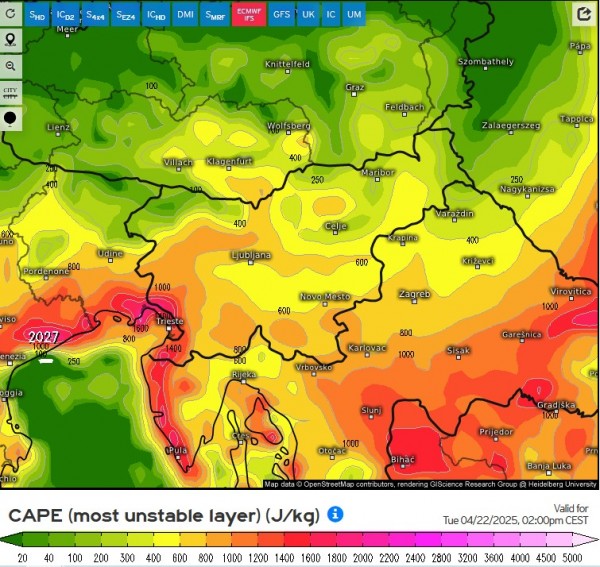Click the Križevci city label
The image size is (600, 567).
[x=478, y=261]
